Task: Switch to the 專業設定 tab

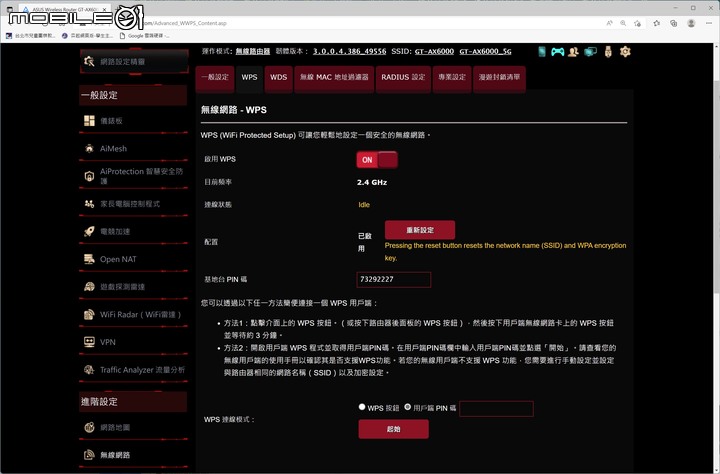Action: pos(452,78)
